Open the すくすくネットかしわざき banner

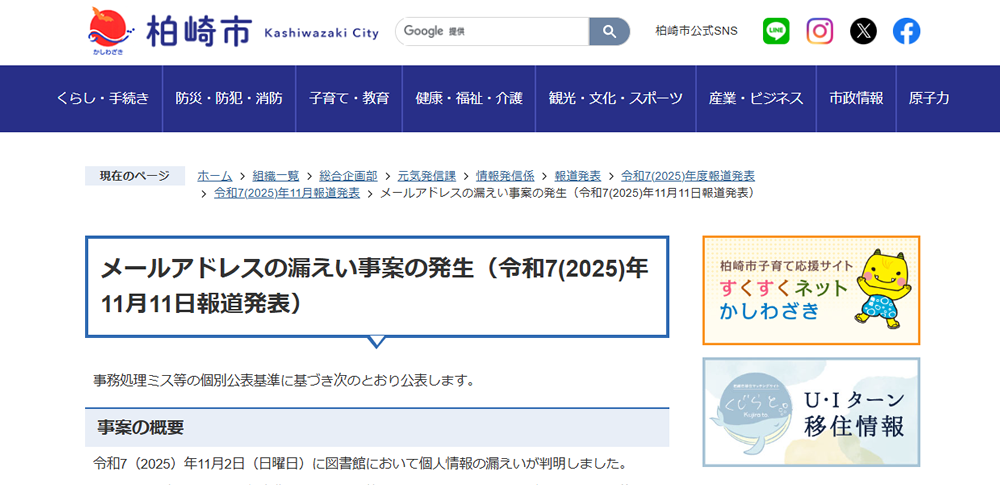coord(811,290)
